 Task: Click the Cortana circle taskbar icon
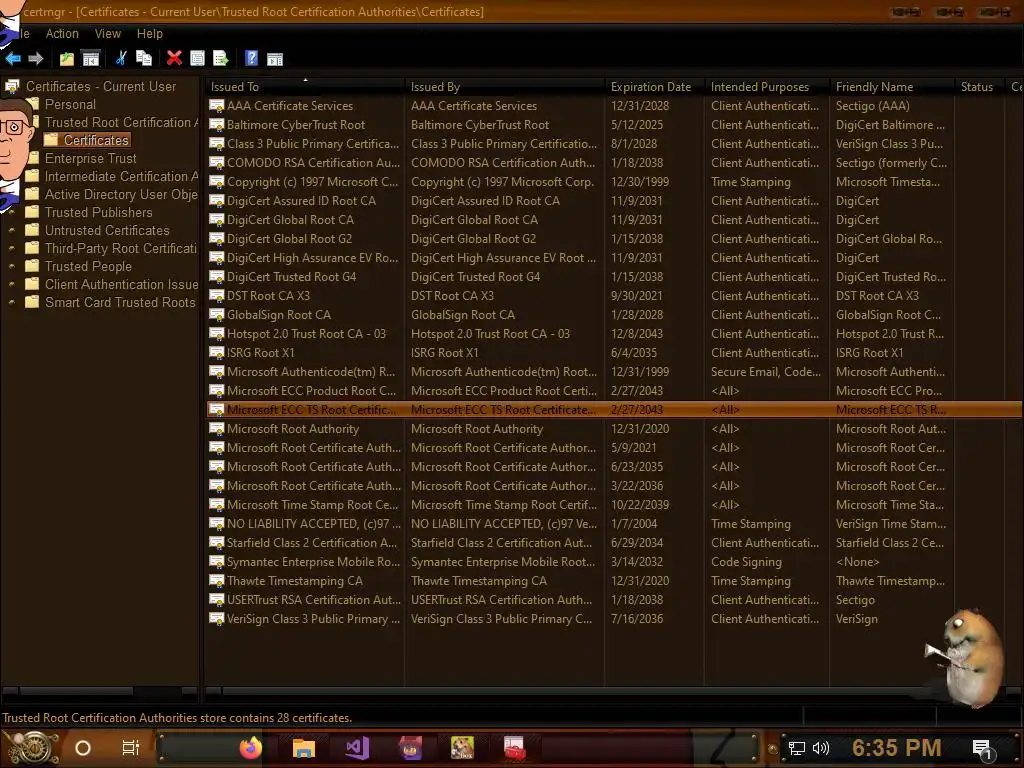(x=83, y=748)
